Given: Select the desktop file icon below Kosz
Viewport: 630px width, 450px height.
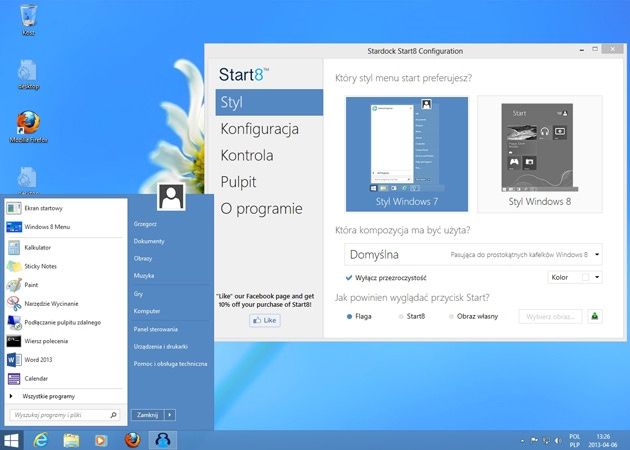Looking at the screenshot, I should tap(28, 75).
